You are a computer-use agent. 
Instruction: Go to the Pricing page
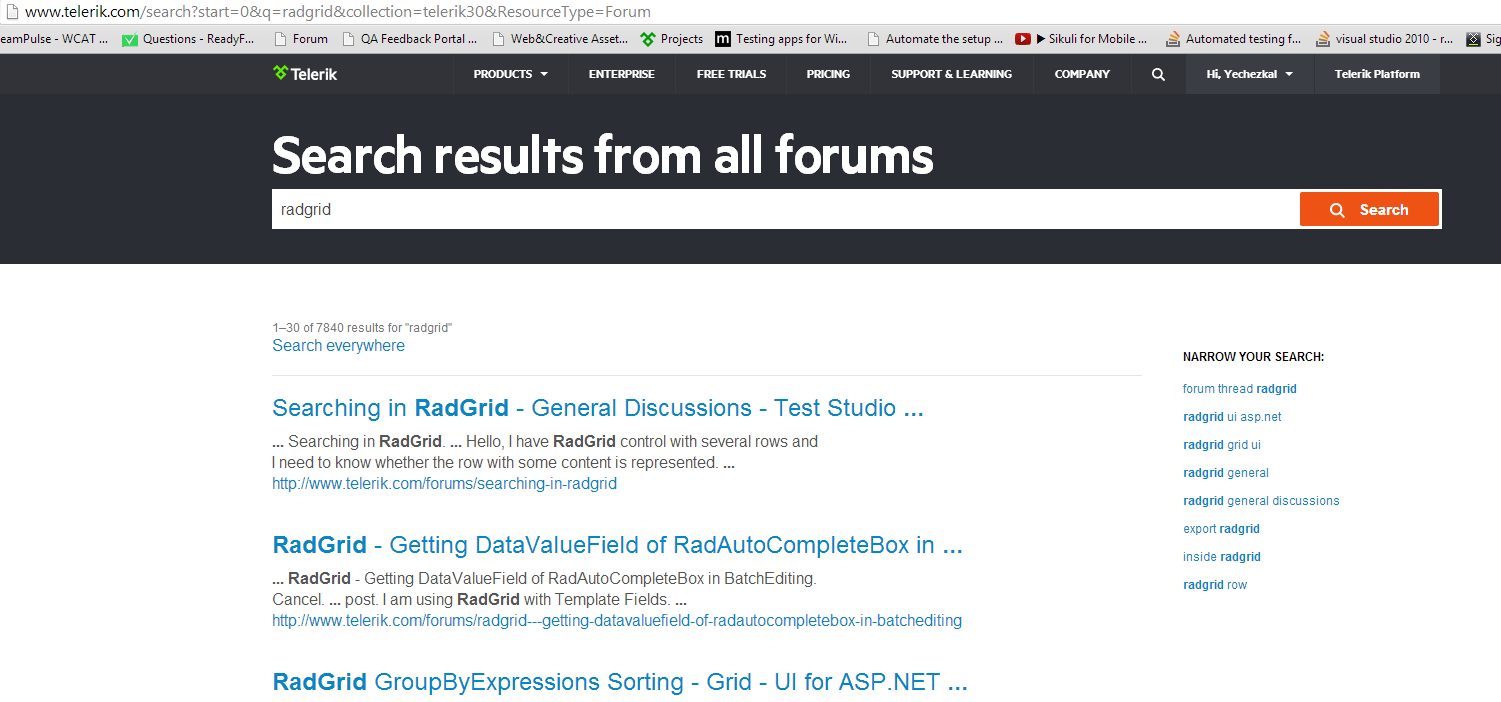point(828,74)
